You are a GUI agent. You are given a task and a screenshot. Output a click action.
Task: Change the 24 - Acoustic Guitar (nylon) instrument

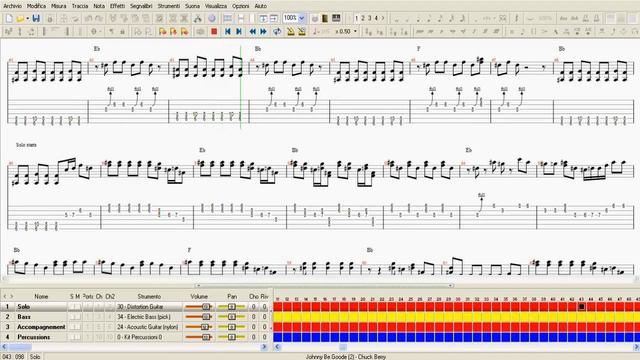pyautogui.click(x=149, y=327)
